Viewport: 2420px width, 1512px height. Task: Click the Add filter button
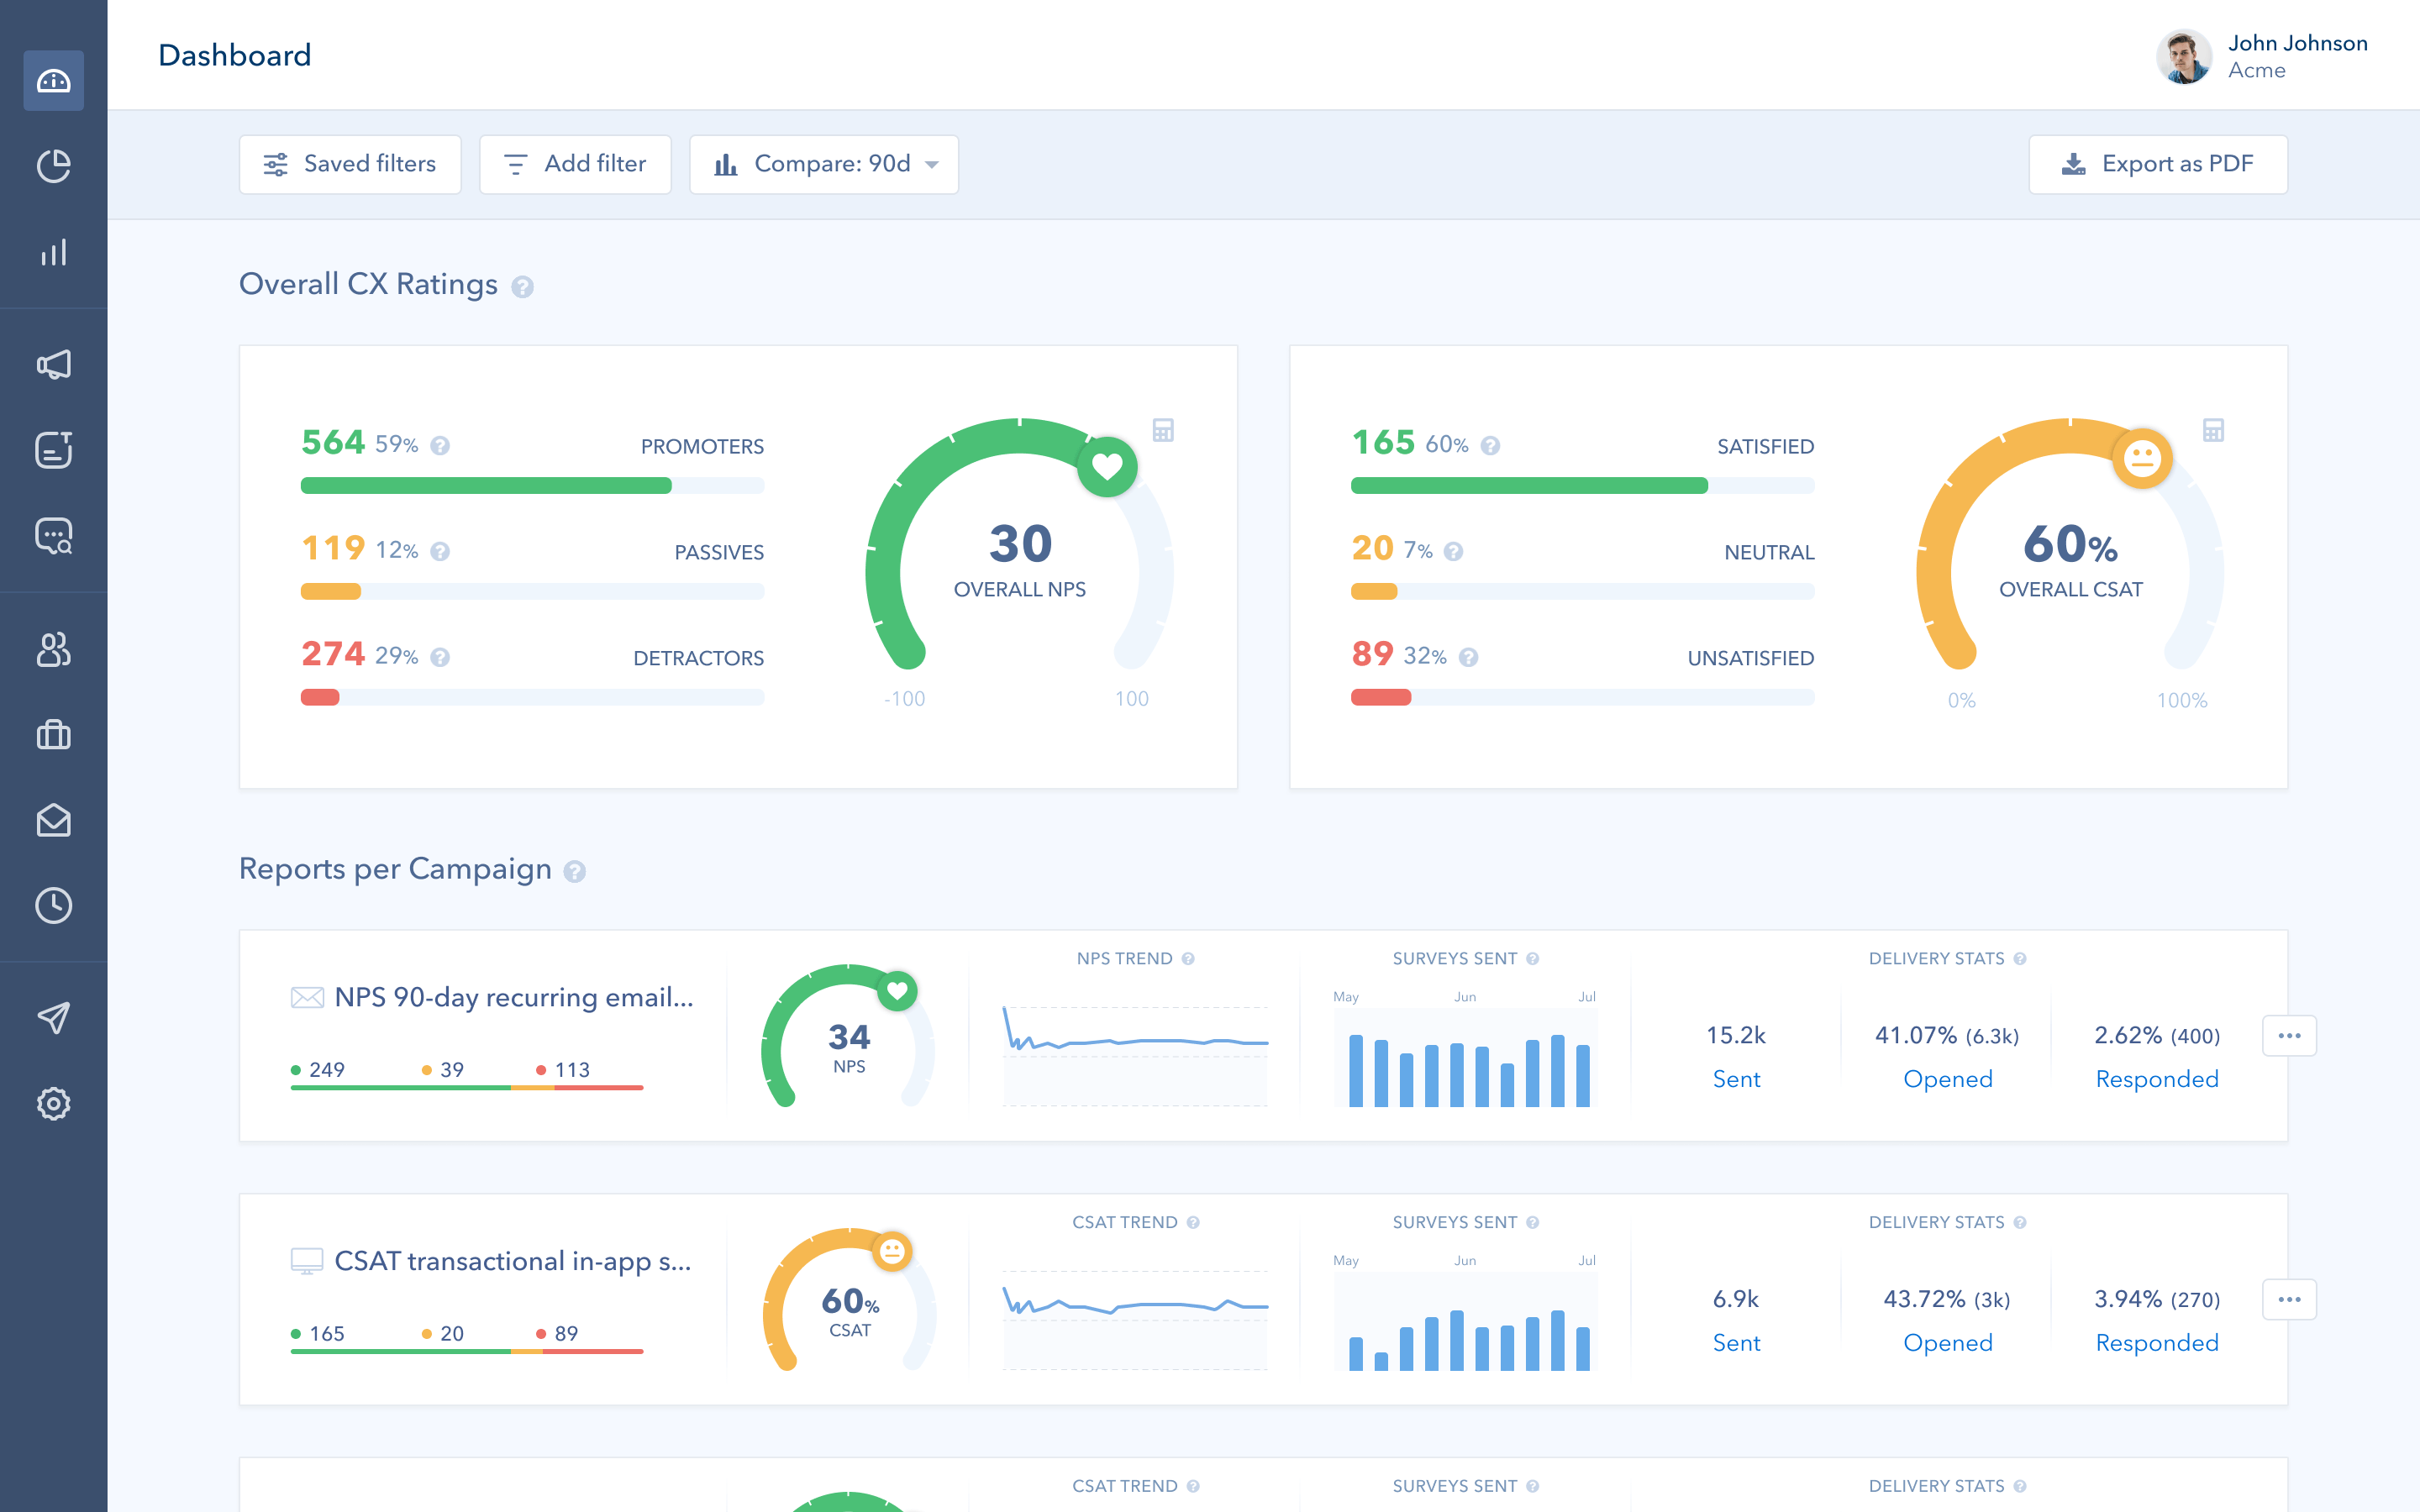[x=575, y=164]
